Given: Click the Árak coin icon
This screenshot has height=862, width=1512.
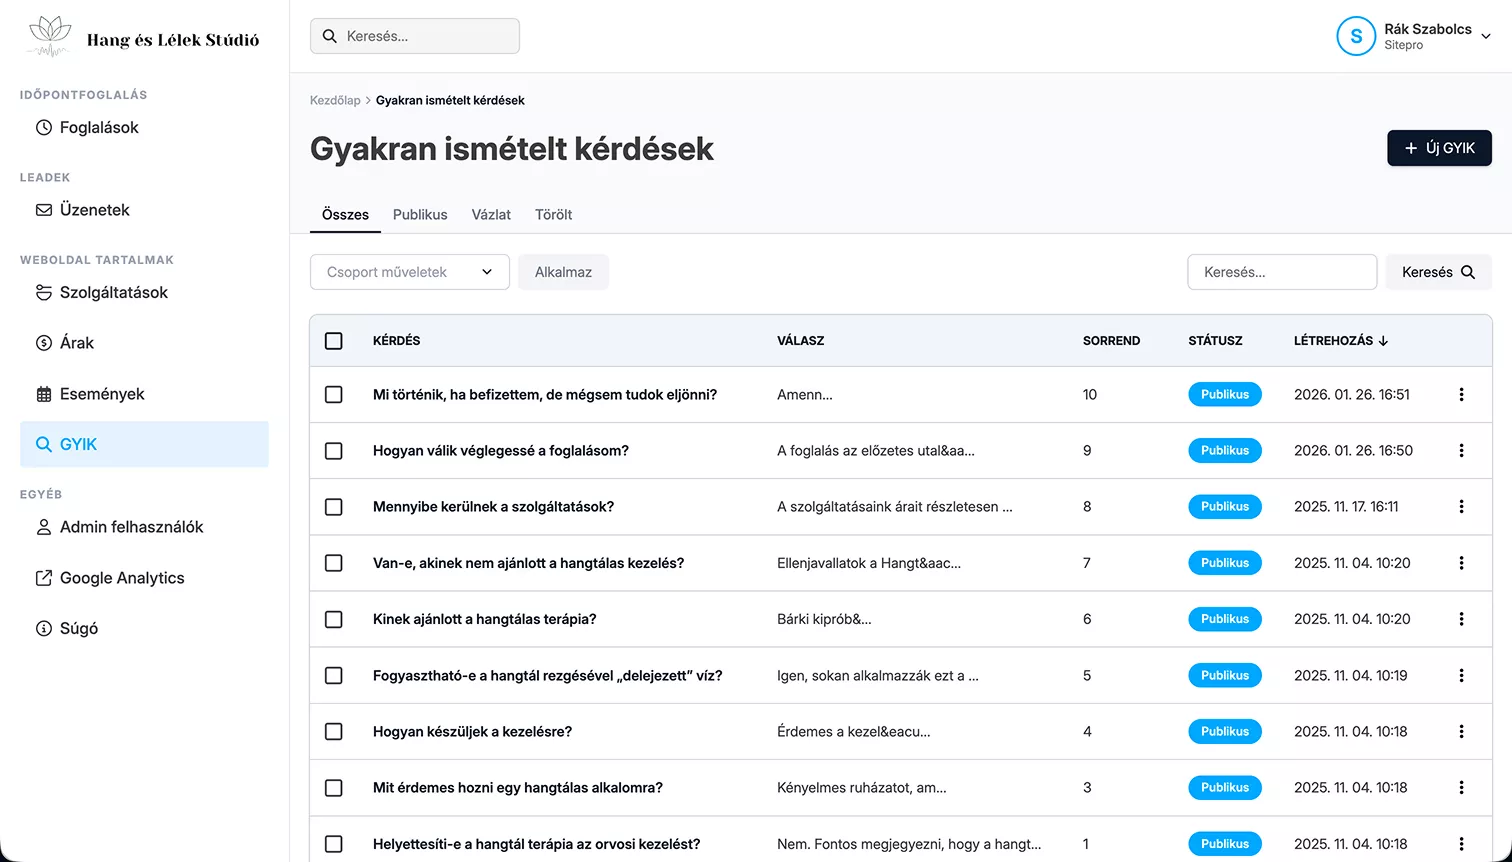Looking at the screenshot, I should [x=44, y=343].
